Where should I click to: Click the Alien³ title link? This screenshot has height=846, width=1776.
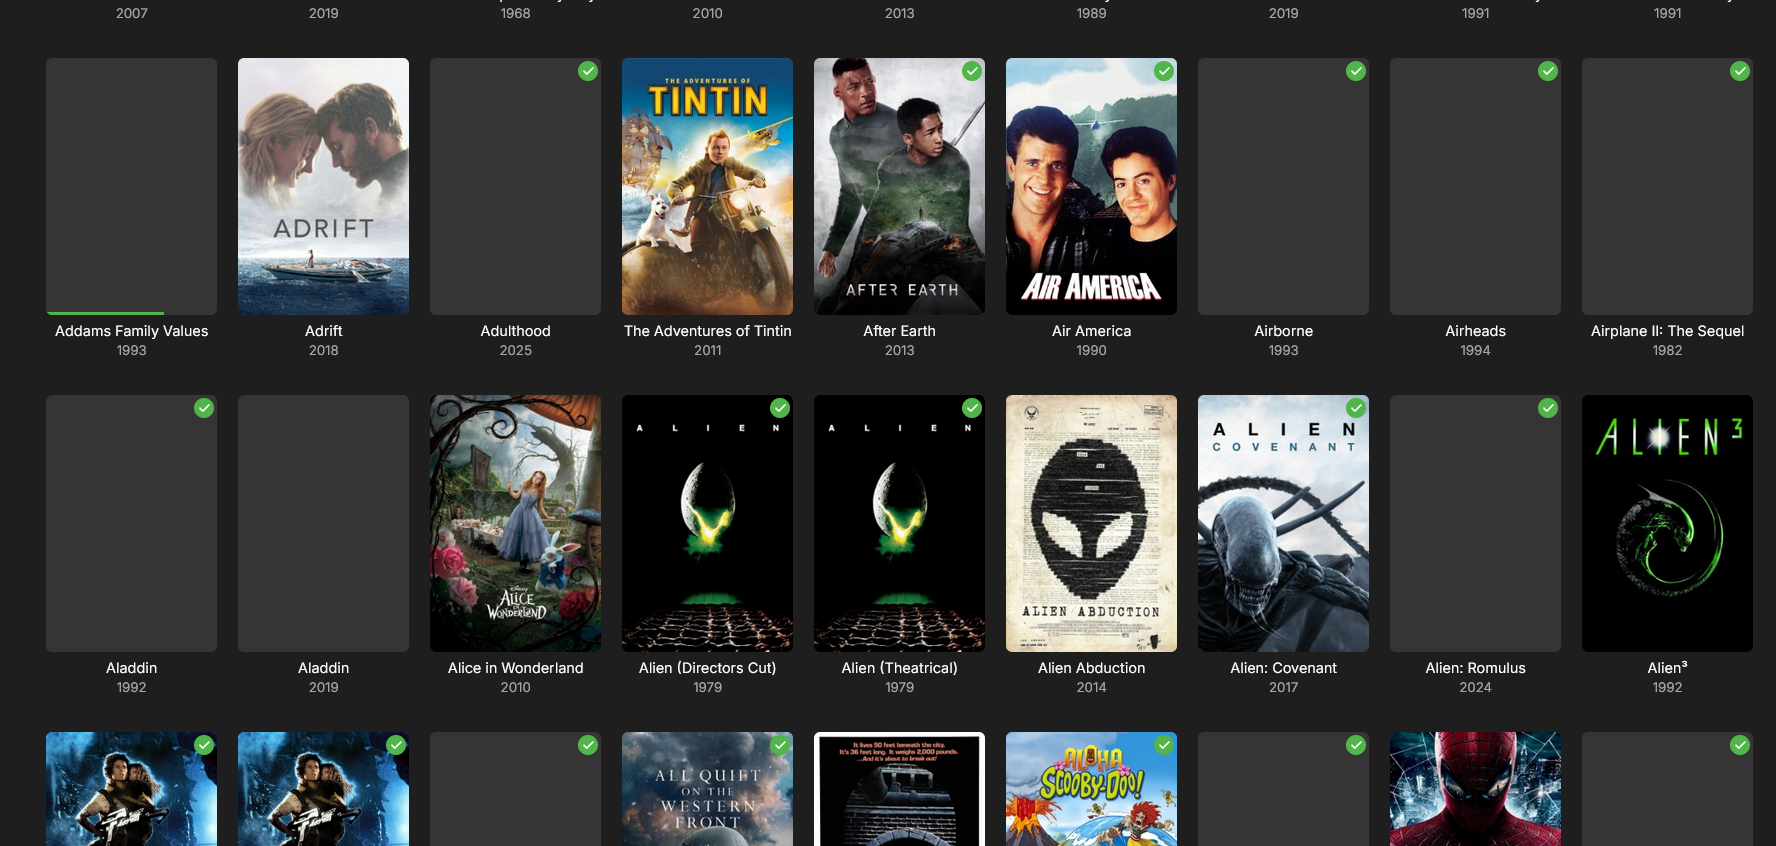pos(1667,668)
